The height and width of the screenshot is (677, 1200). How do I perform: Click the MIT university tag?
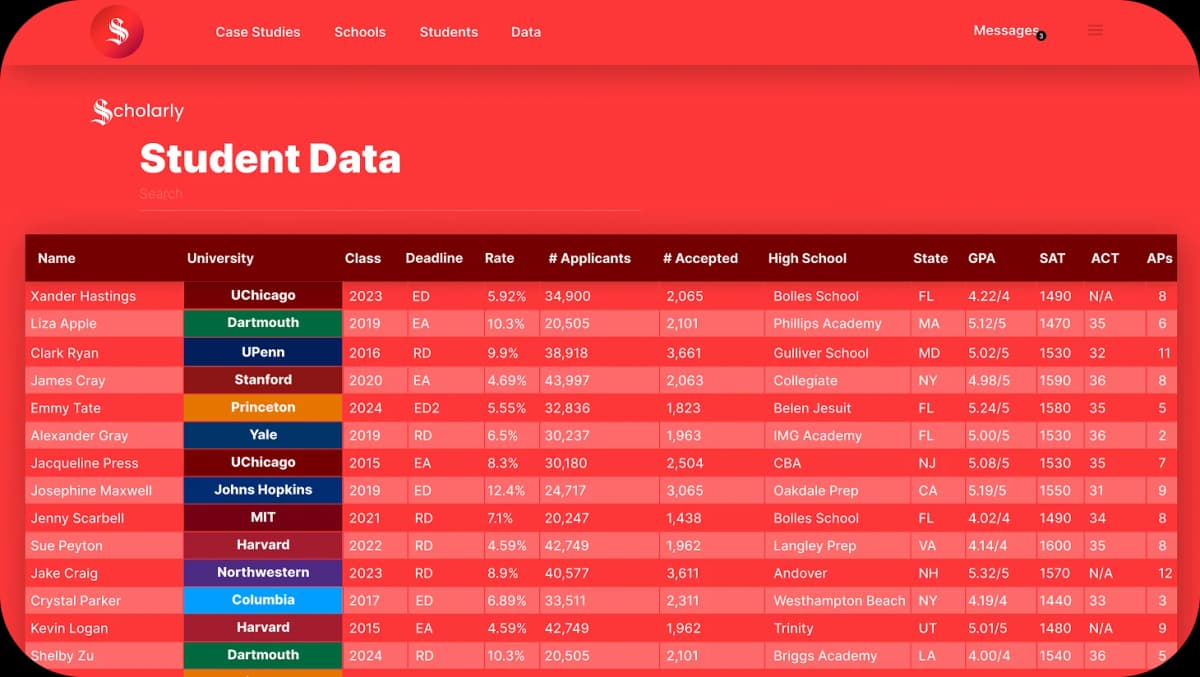pyautogui.click(x=263, y=517)
